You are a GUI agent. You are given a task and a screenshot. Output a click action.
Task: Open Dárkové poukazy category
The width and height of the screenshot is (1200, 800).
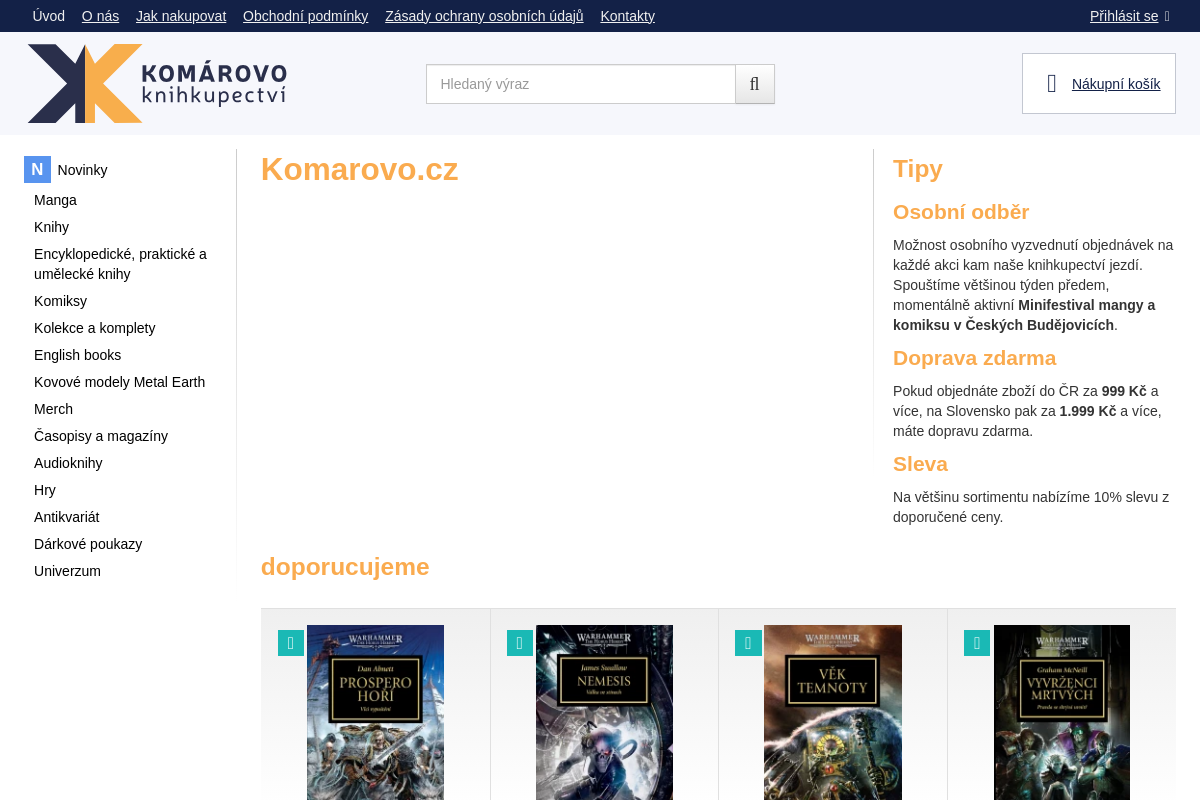(88, 544)
